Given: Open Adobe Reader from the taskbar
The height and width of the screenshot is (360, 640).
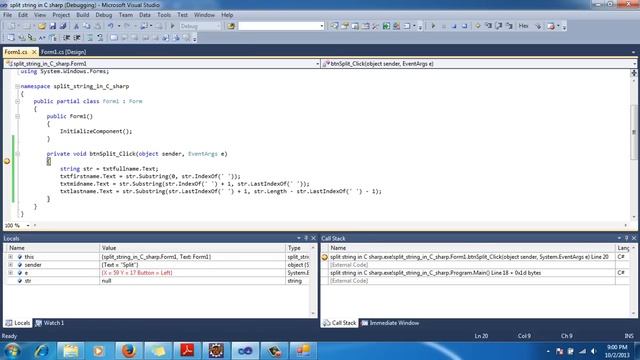Looking at the screenshot, I should 187,350.
